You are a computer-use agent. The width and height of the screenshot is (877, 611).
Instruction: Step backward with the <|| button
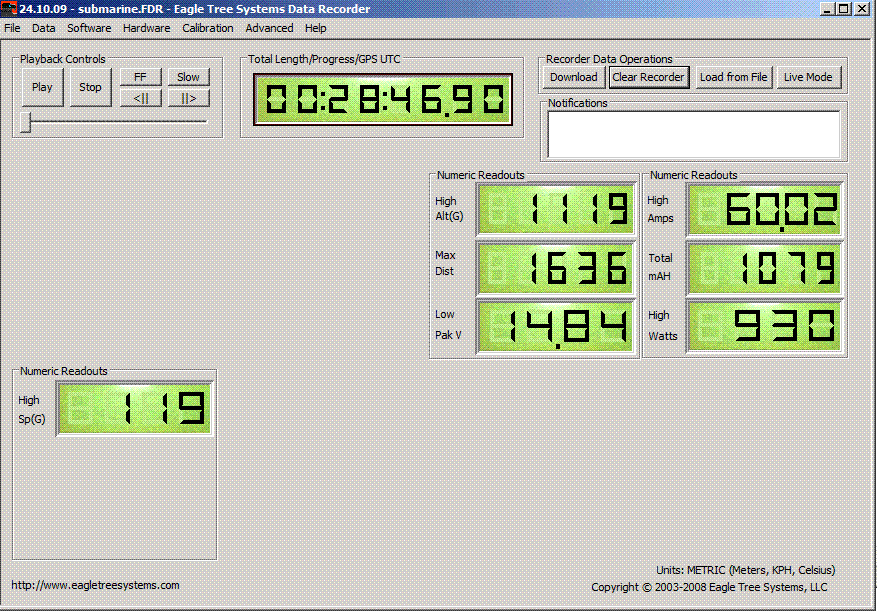[x=140, y=98]
